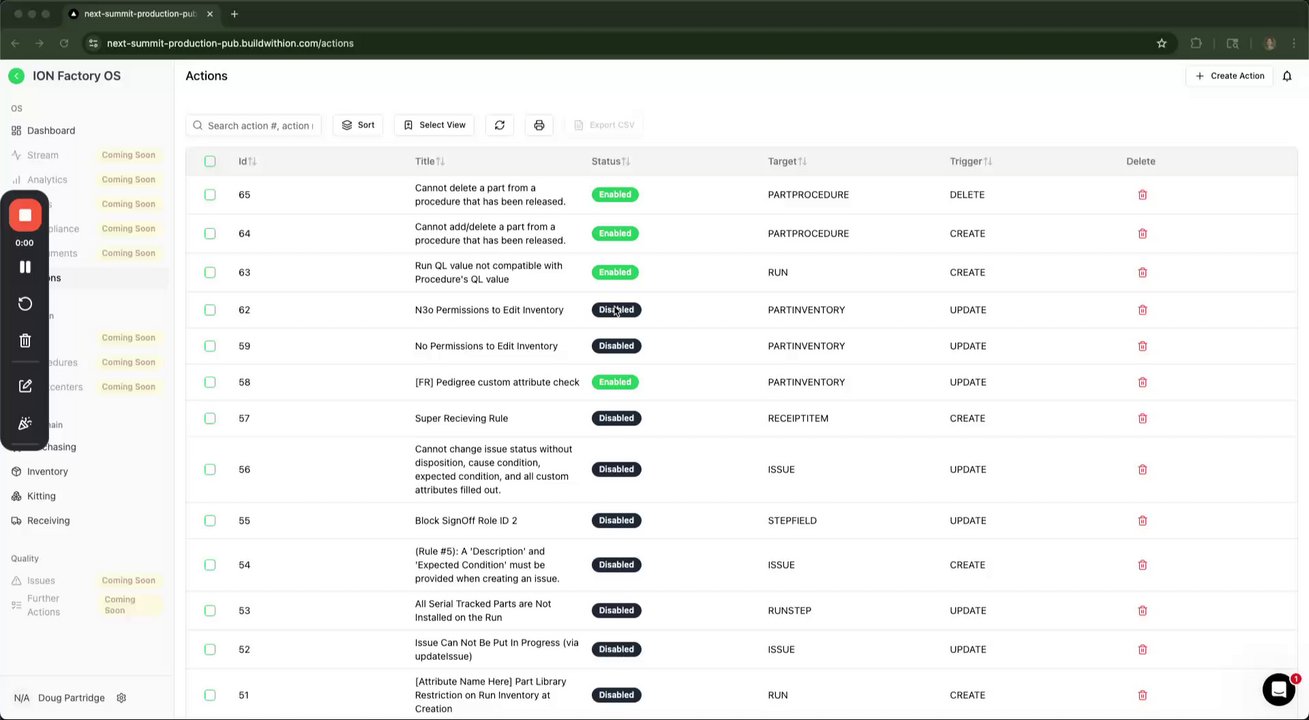Screen dimensions: 1309x720
Task: Delete action 62 with trash icon
Action: point(1142,310)
